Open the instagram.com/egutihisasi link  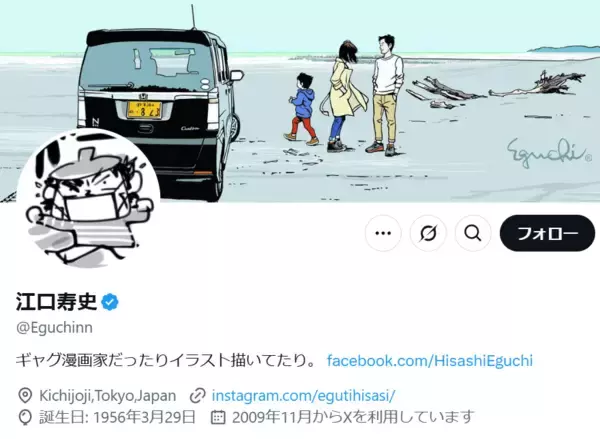303,395
